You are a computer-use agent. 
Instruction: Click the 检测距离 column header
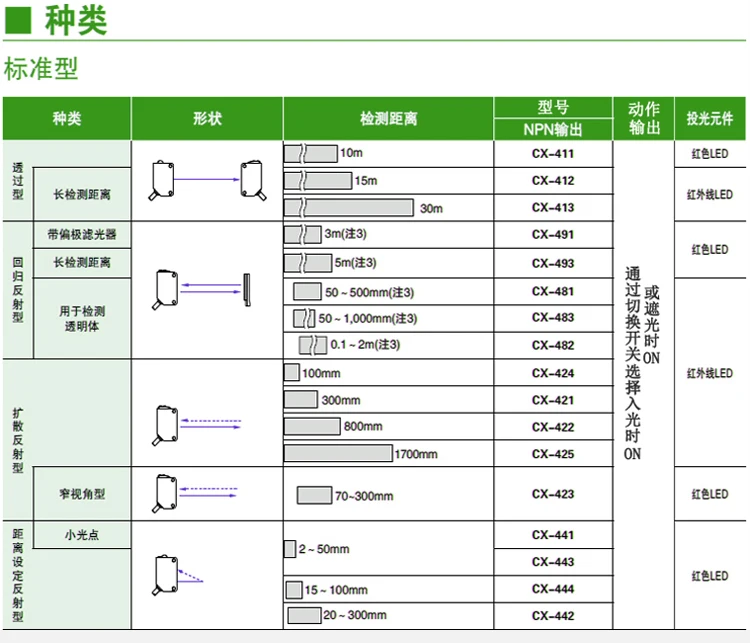pyautogui.click(x=388, y=118)
